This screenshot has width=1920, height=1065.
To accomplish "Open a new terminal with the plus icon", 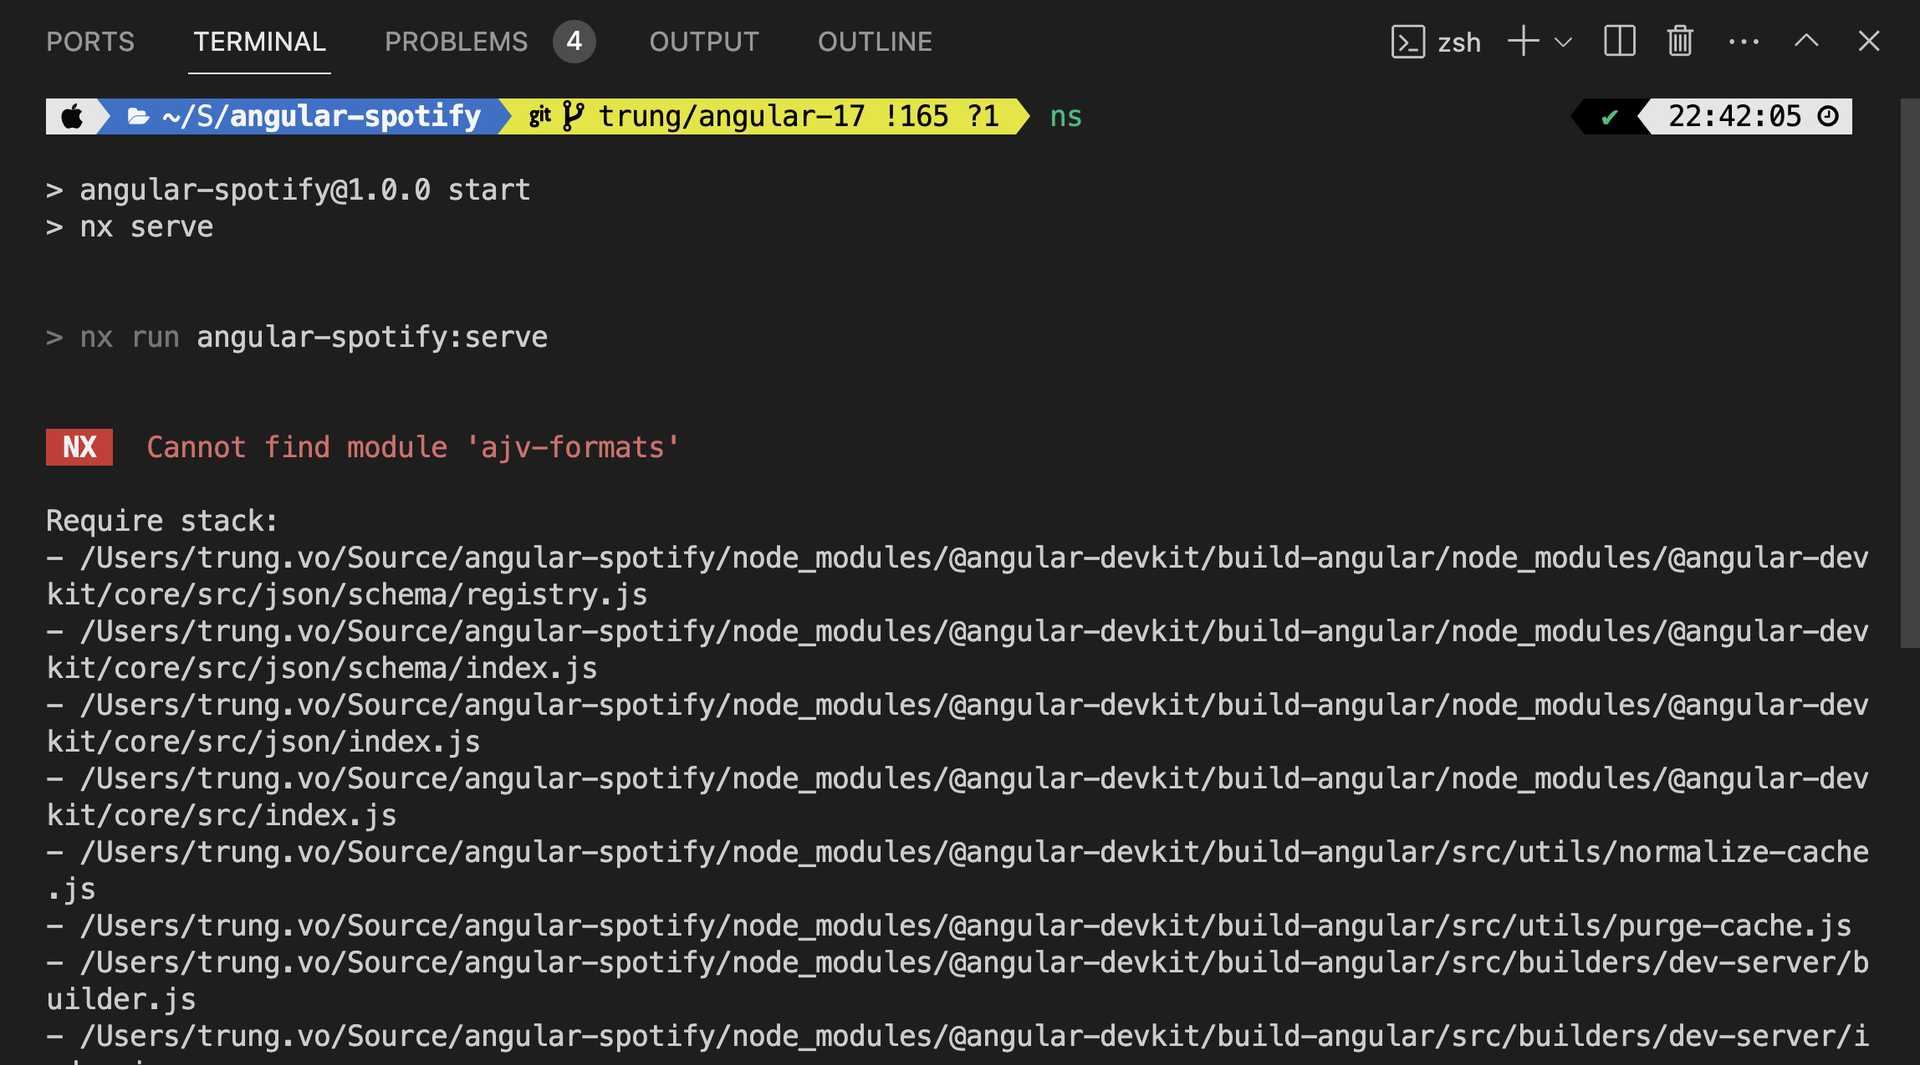I will (x=1522, y=41).
